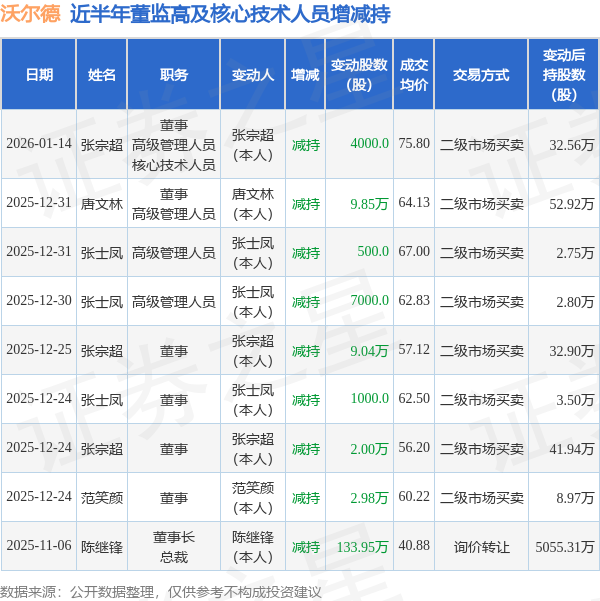Click the holdings value 41.94万
Viewport: 600px width, 601px height.
pos(572,449)
